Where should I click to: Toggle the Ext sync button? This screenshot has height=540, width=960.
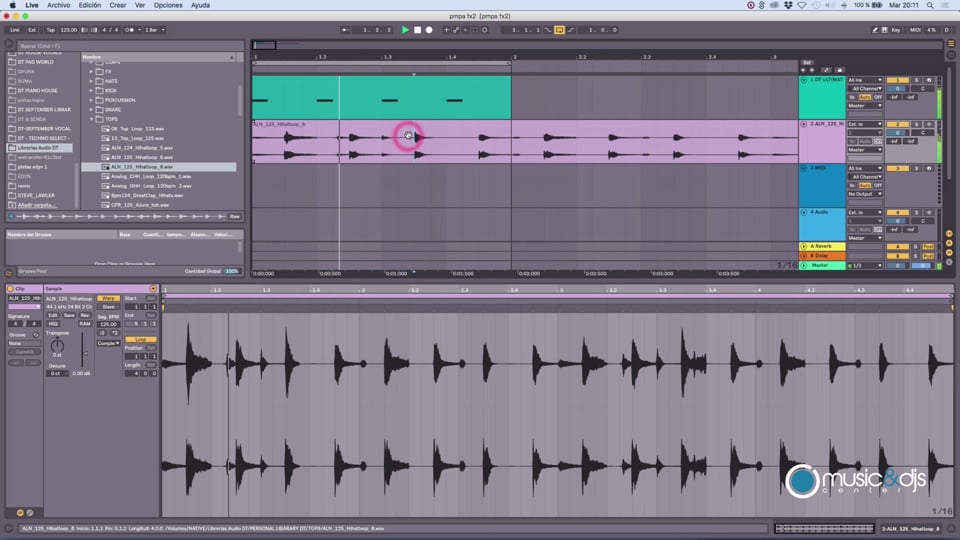tap(32, 29)
